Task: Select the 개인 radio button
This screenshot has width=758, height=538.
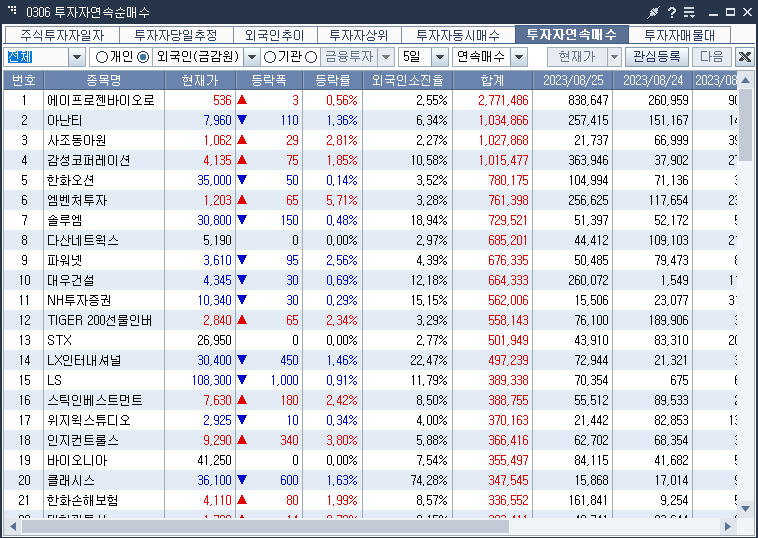Action: coord(102,57)
